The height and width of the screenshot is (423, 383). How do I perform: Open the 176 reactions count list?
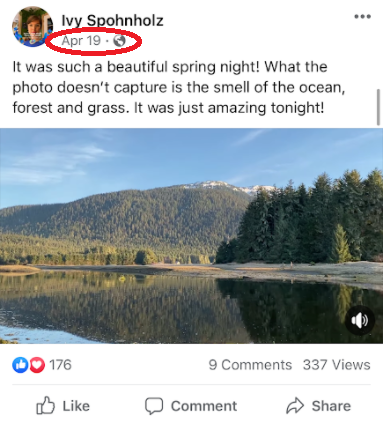60,365
